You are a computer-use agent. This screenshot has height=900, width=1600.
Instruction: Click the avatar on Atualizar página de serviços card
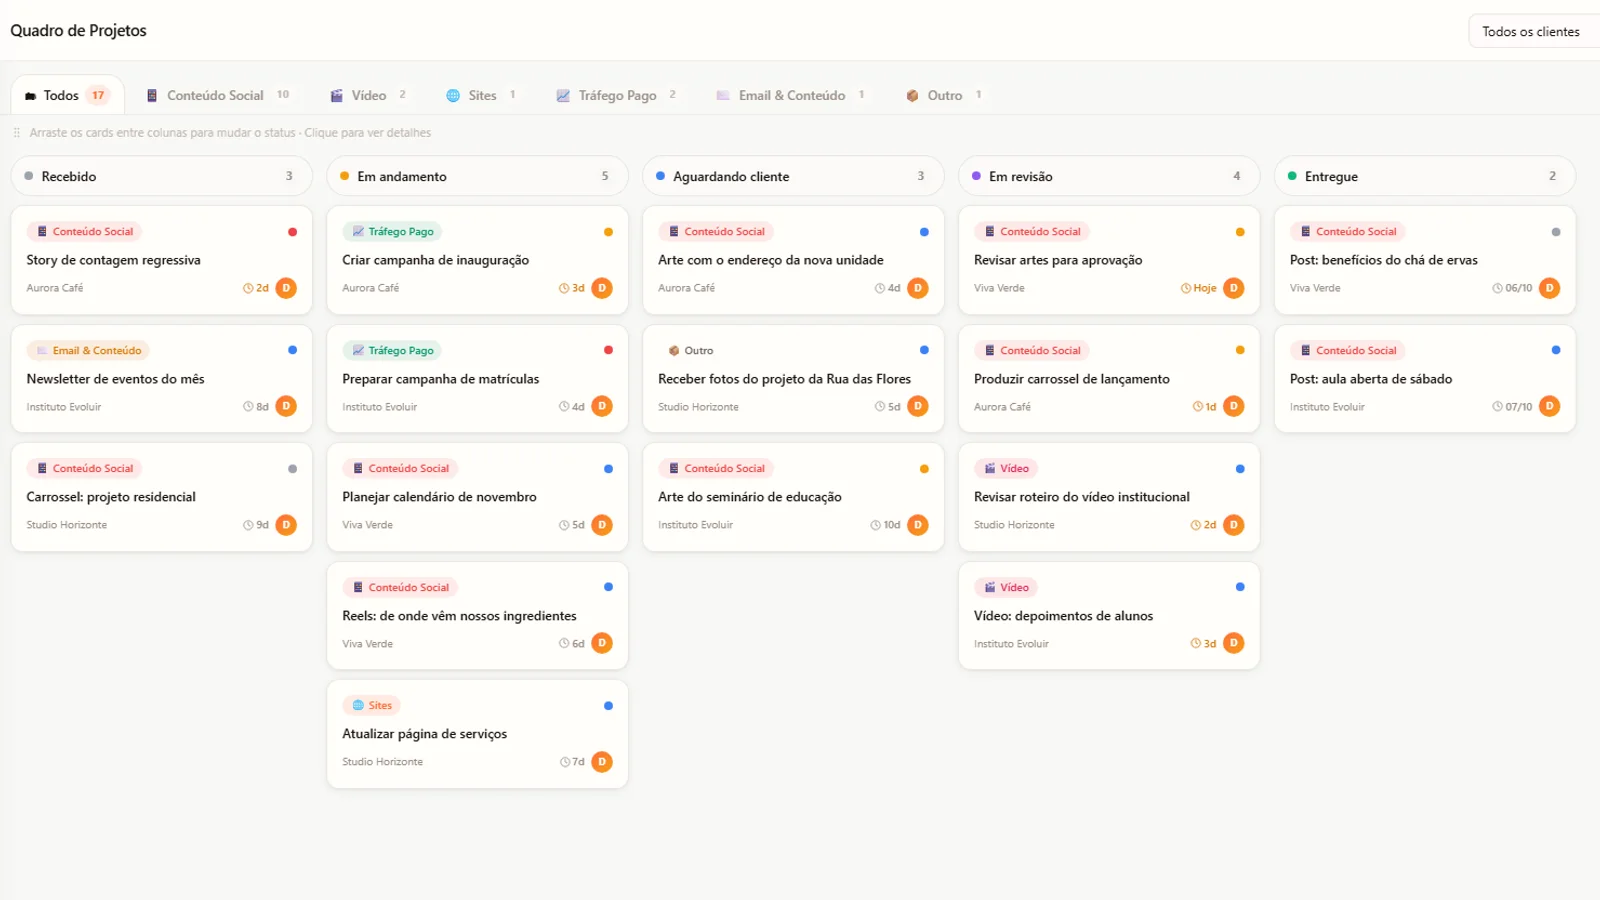(x=602, y=762)
